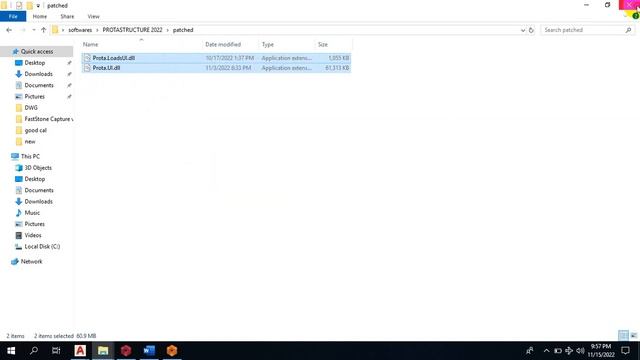This screenshot has height=360, width=640.
Task: Open the View ribbon tab
Action: click(x=93, y=16)
